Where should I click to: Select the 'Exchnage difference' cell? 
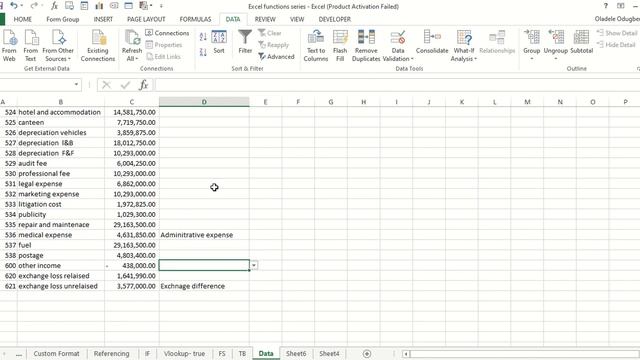(x=204, y=286)
